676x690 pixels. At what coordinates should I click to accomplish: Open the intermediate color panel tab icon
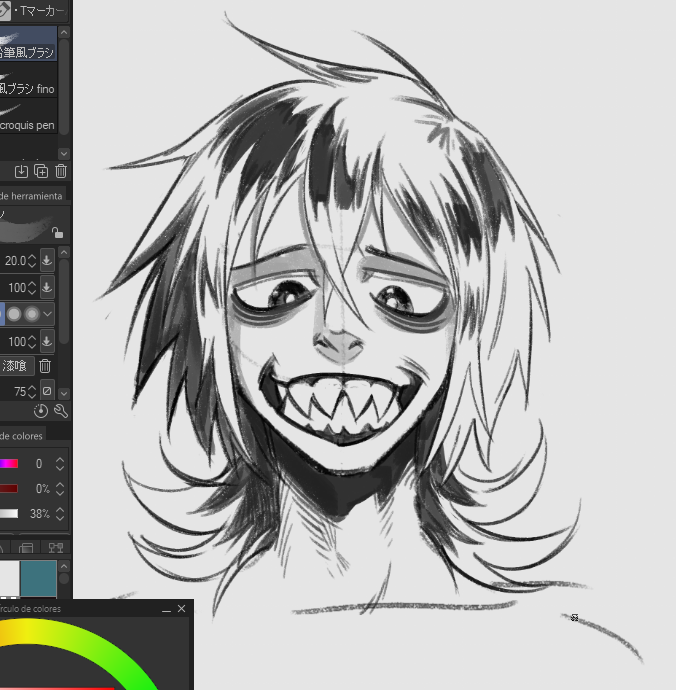(x=26, y=548)
